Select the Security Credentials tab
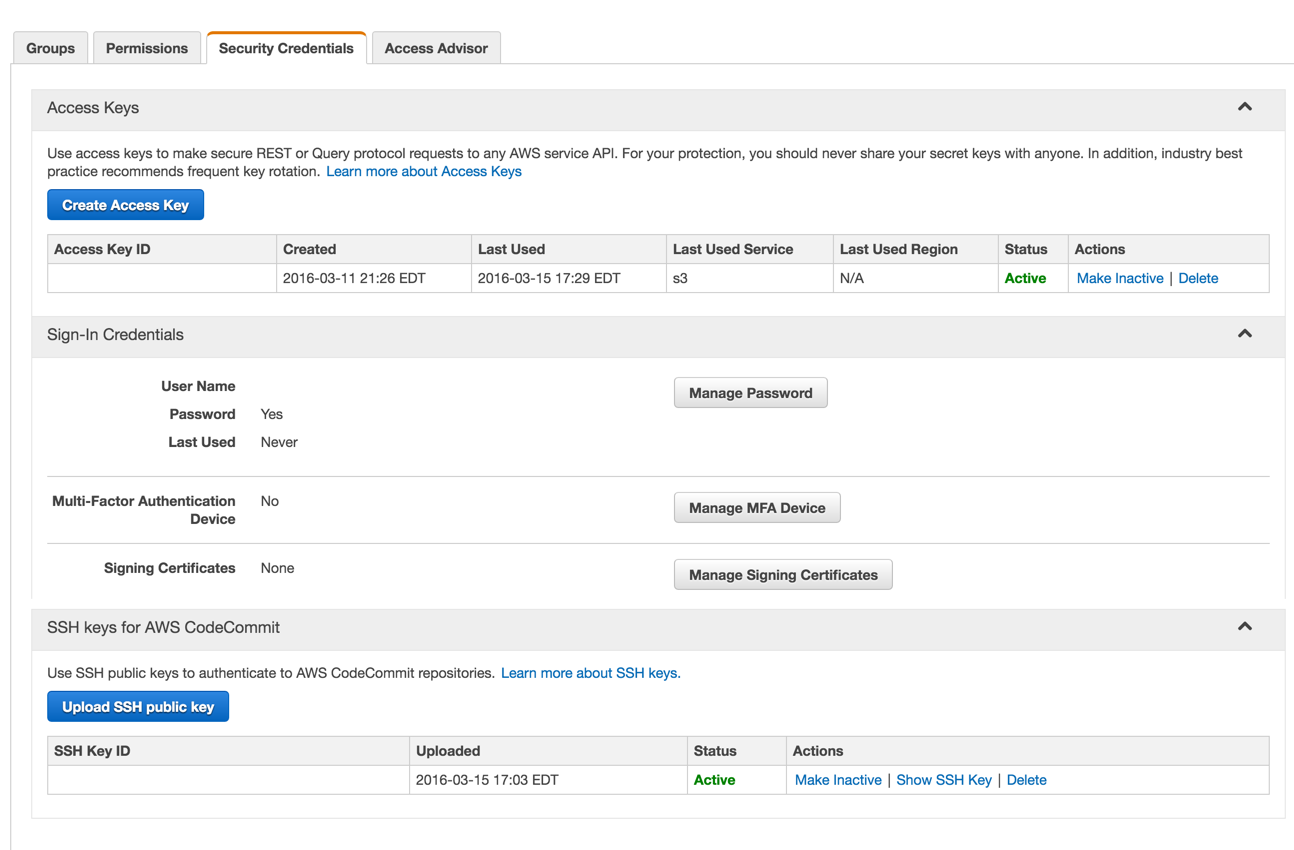1294x850 pixels. point(286,48)
